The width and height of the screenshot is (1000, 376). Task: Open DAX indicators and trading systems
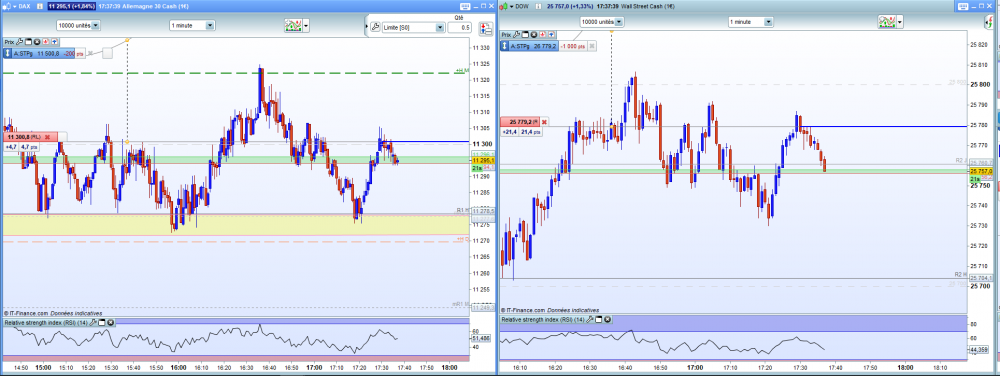click(x=293, y=25)
